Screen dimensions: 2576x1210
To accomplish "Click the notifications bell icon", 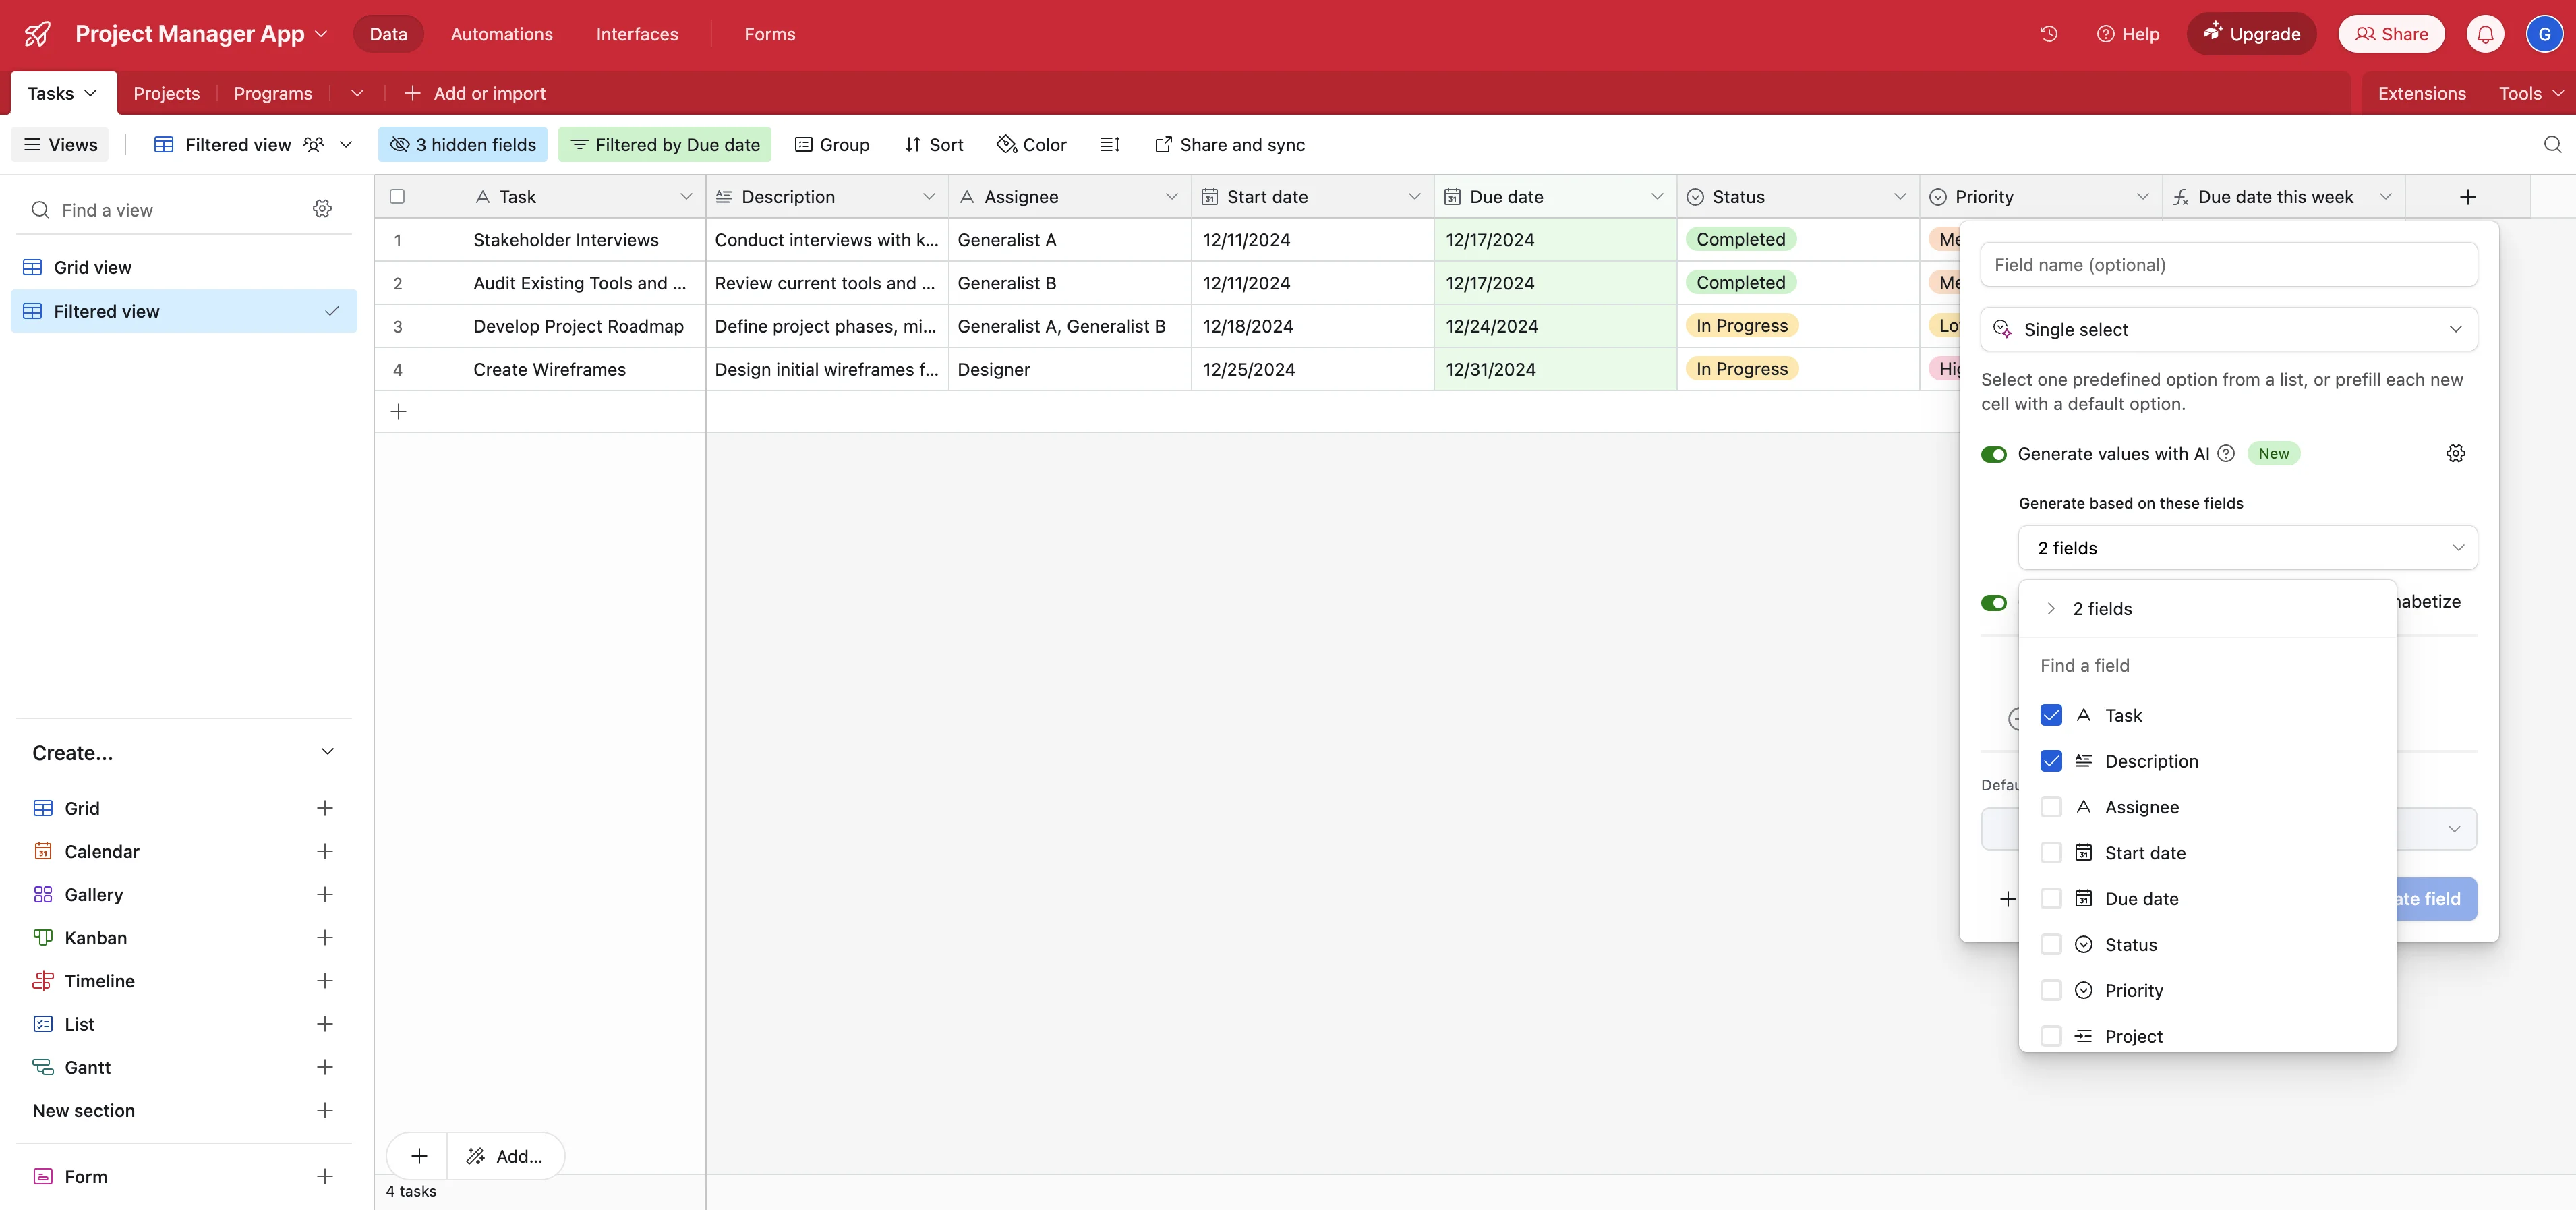I will coord(2485,34).
